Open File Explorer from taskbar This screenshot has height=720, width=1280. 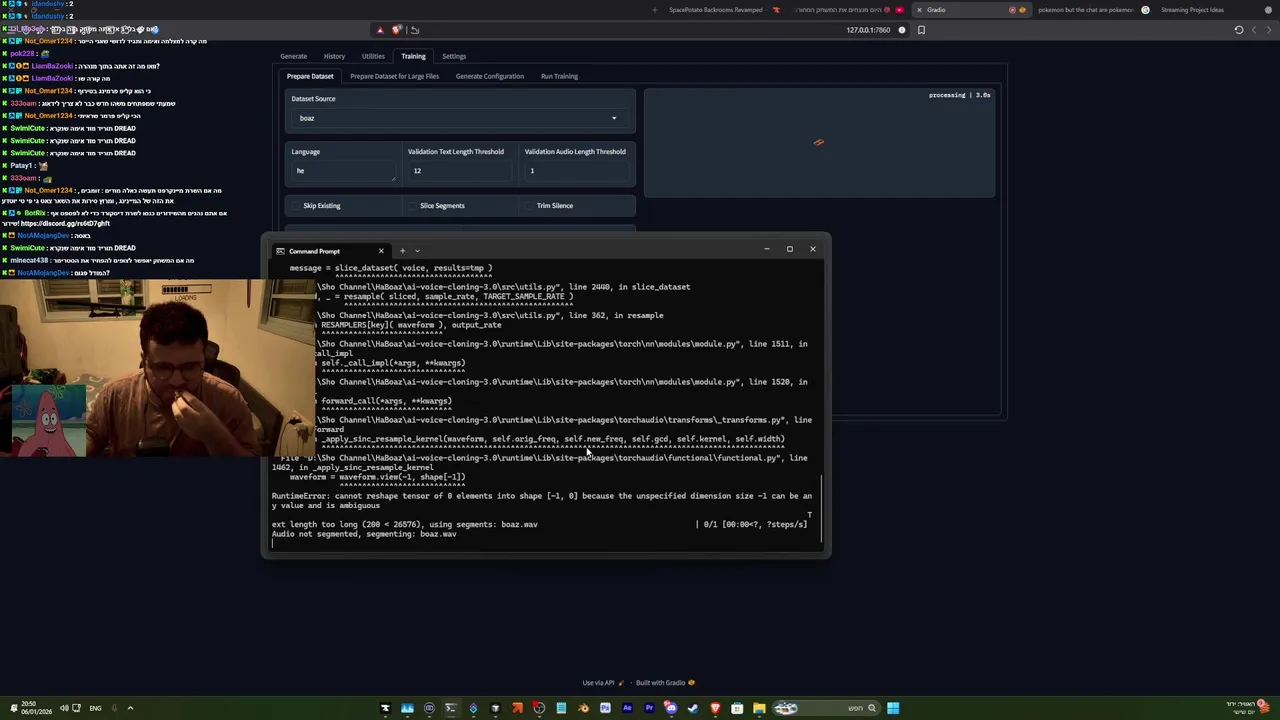[x=759, y=708]
